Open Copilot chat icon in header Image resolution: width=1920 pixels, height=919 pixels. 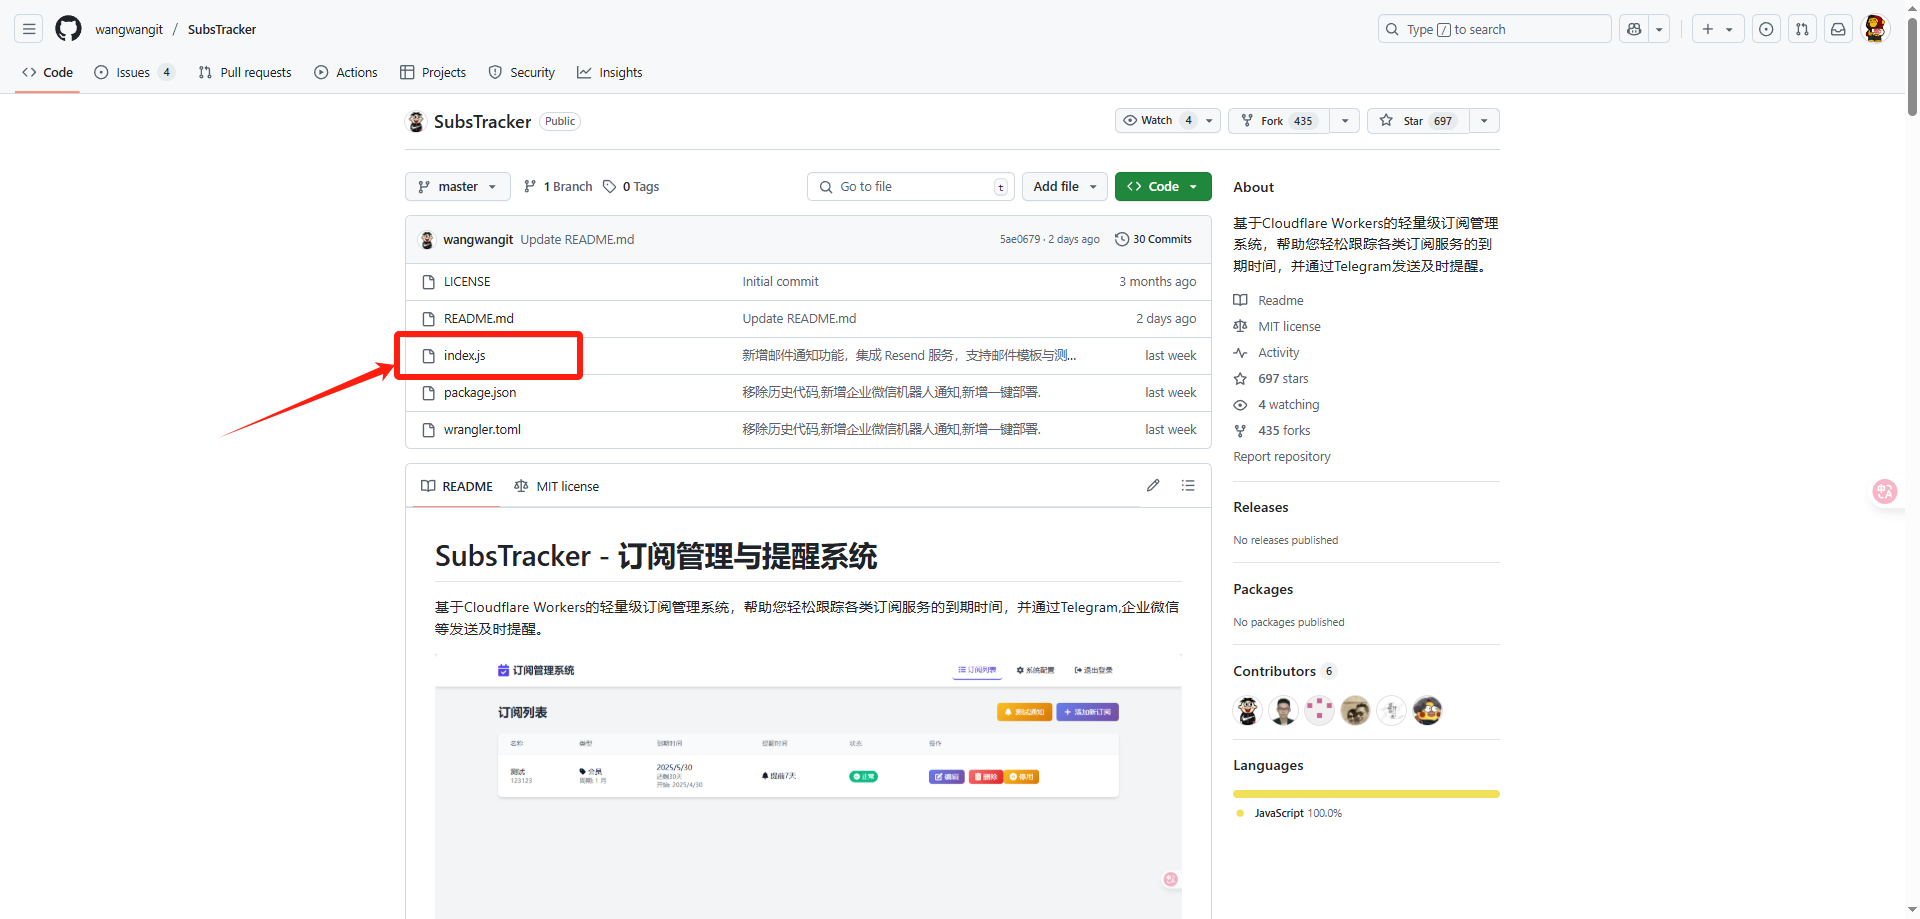tap(1634, 29)
